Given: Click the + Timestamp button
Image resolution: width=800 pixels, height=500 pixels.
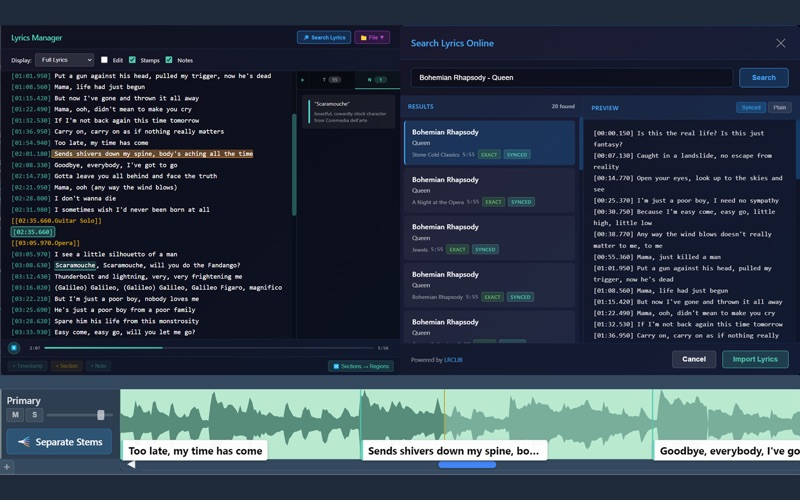Looking at the screenshot, I should pyautogui.click(x=28, y=366).
